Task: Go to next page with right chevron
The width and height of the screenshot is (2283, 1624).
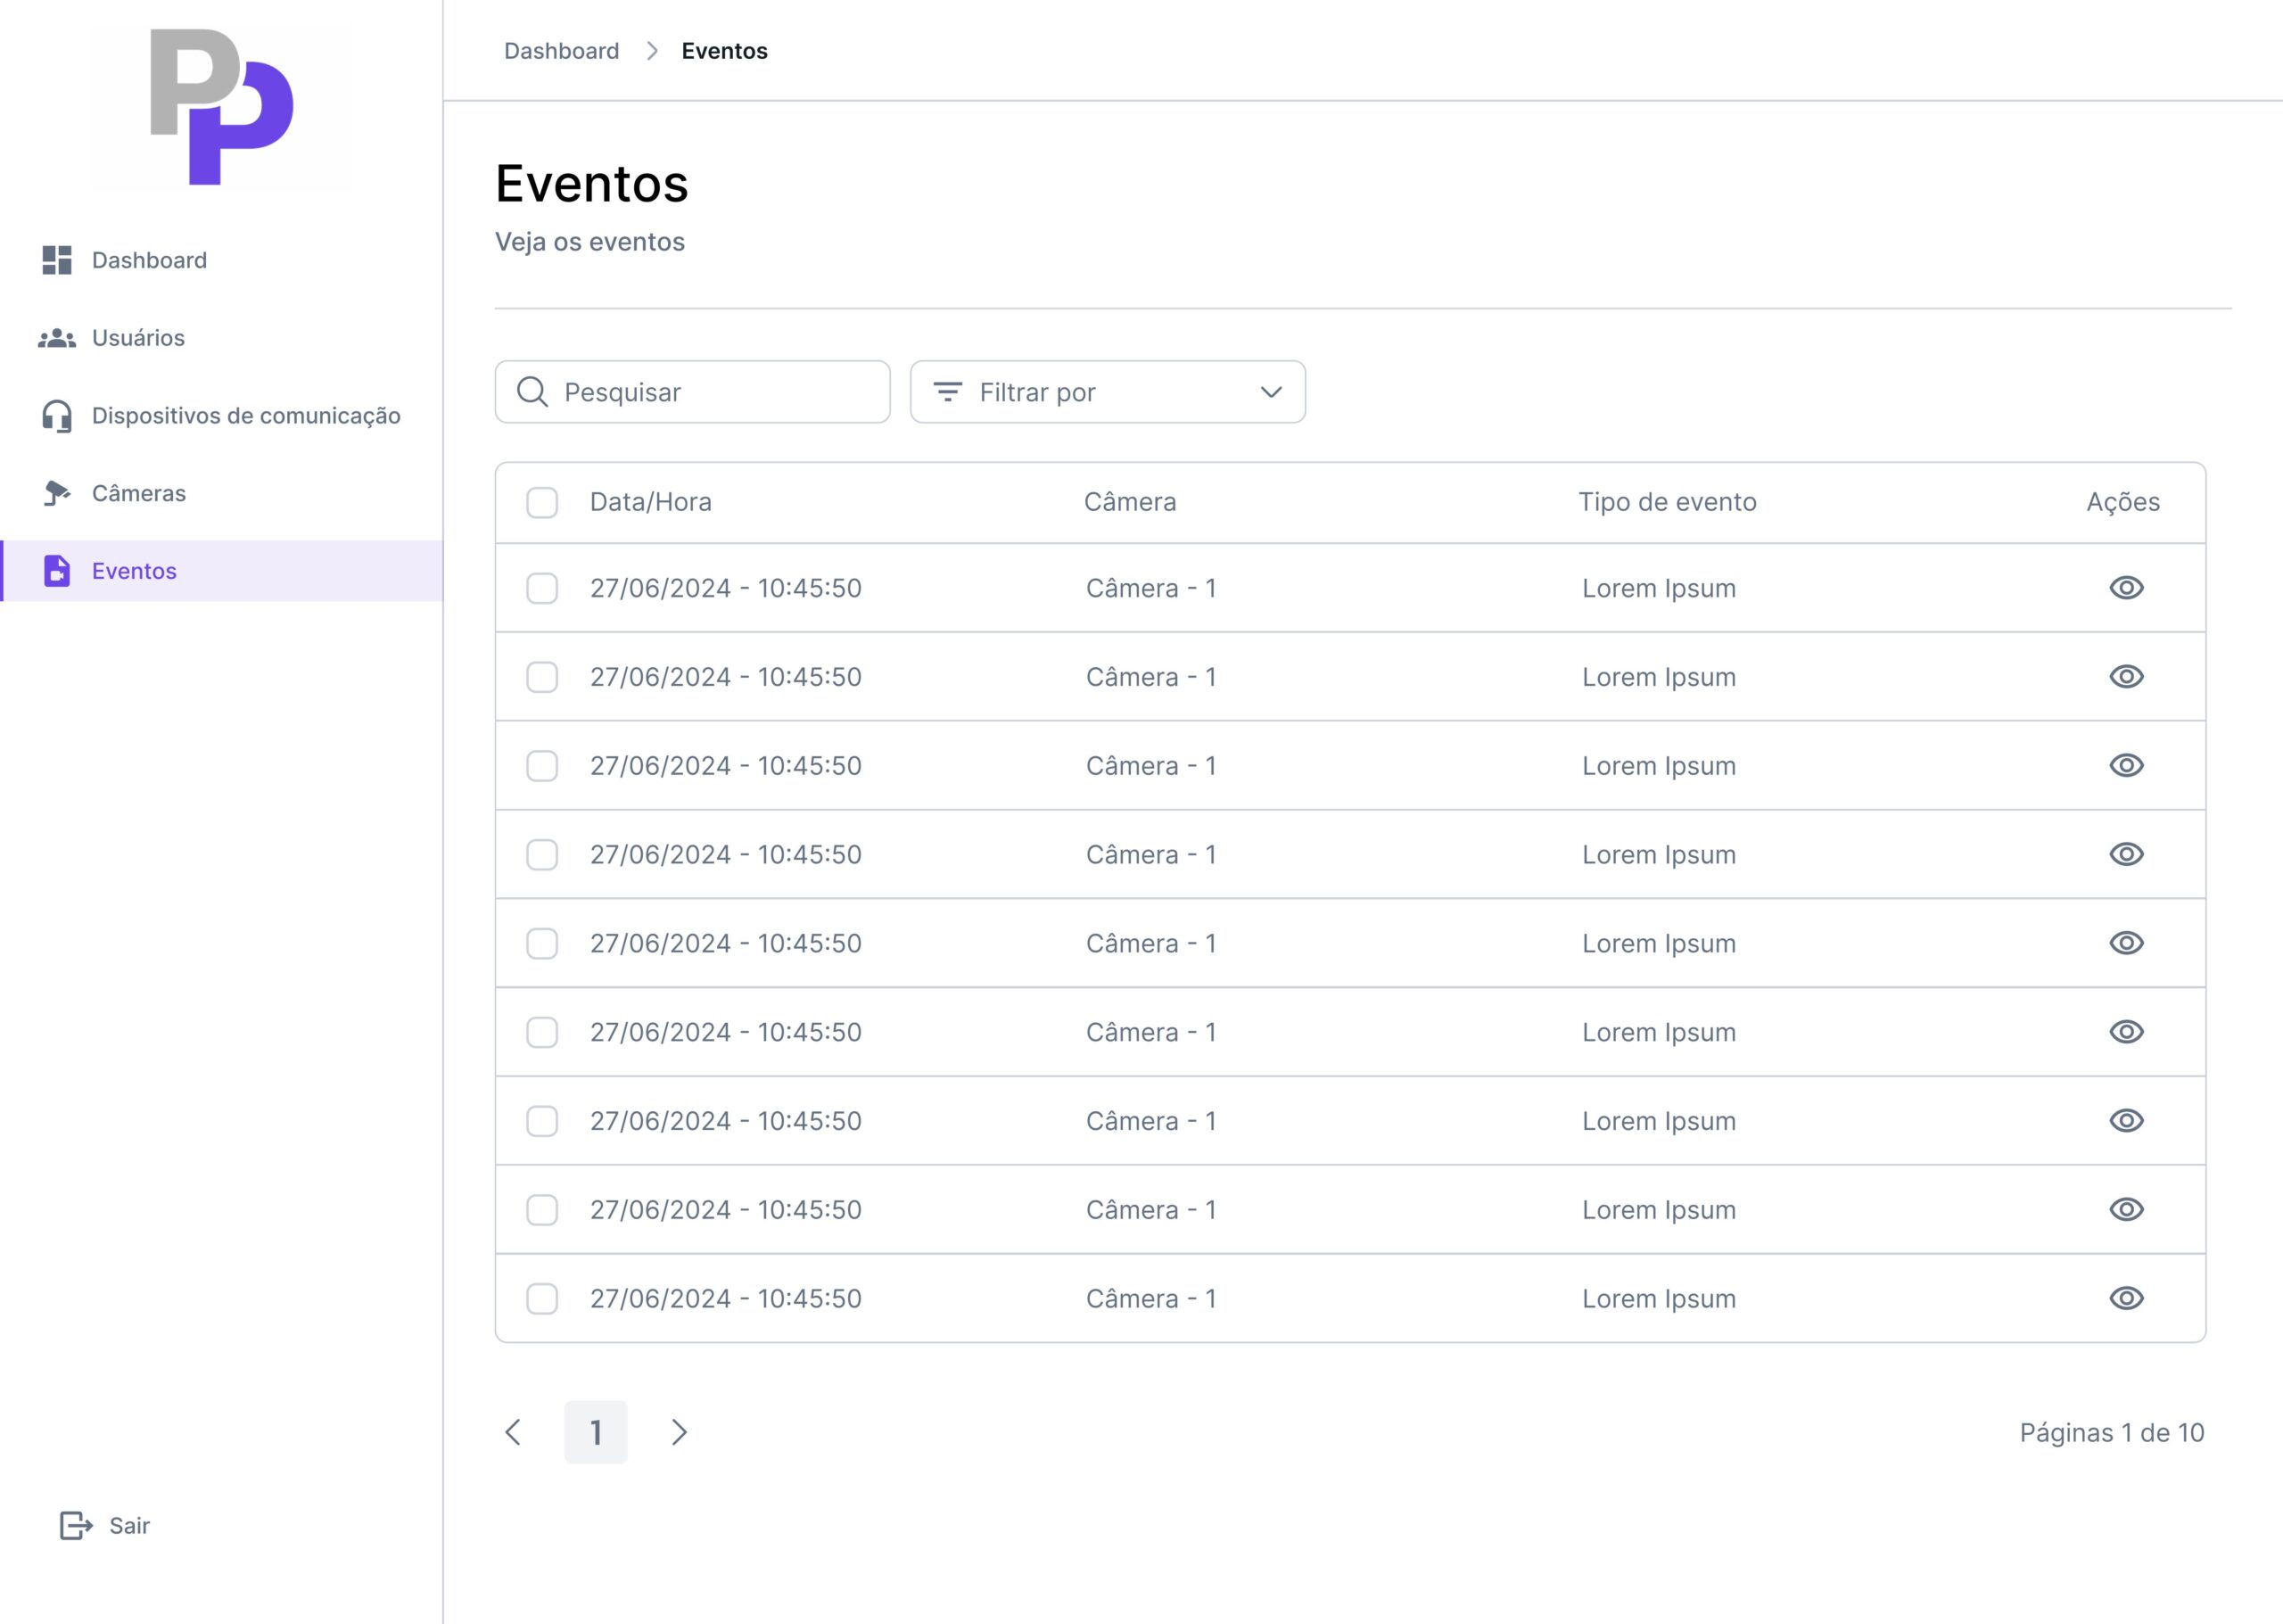Action: [679, 1432]
